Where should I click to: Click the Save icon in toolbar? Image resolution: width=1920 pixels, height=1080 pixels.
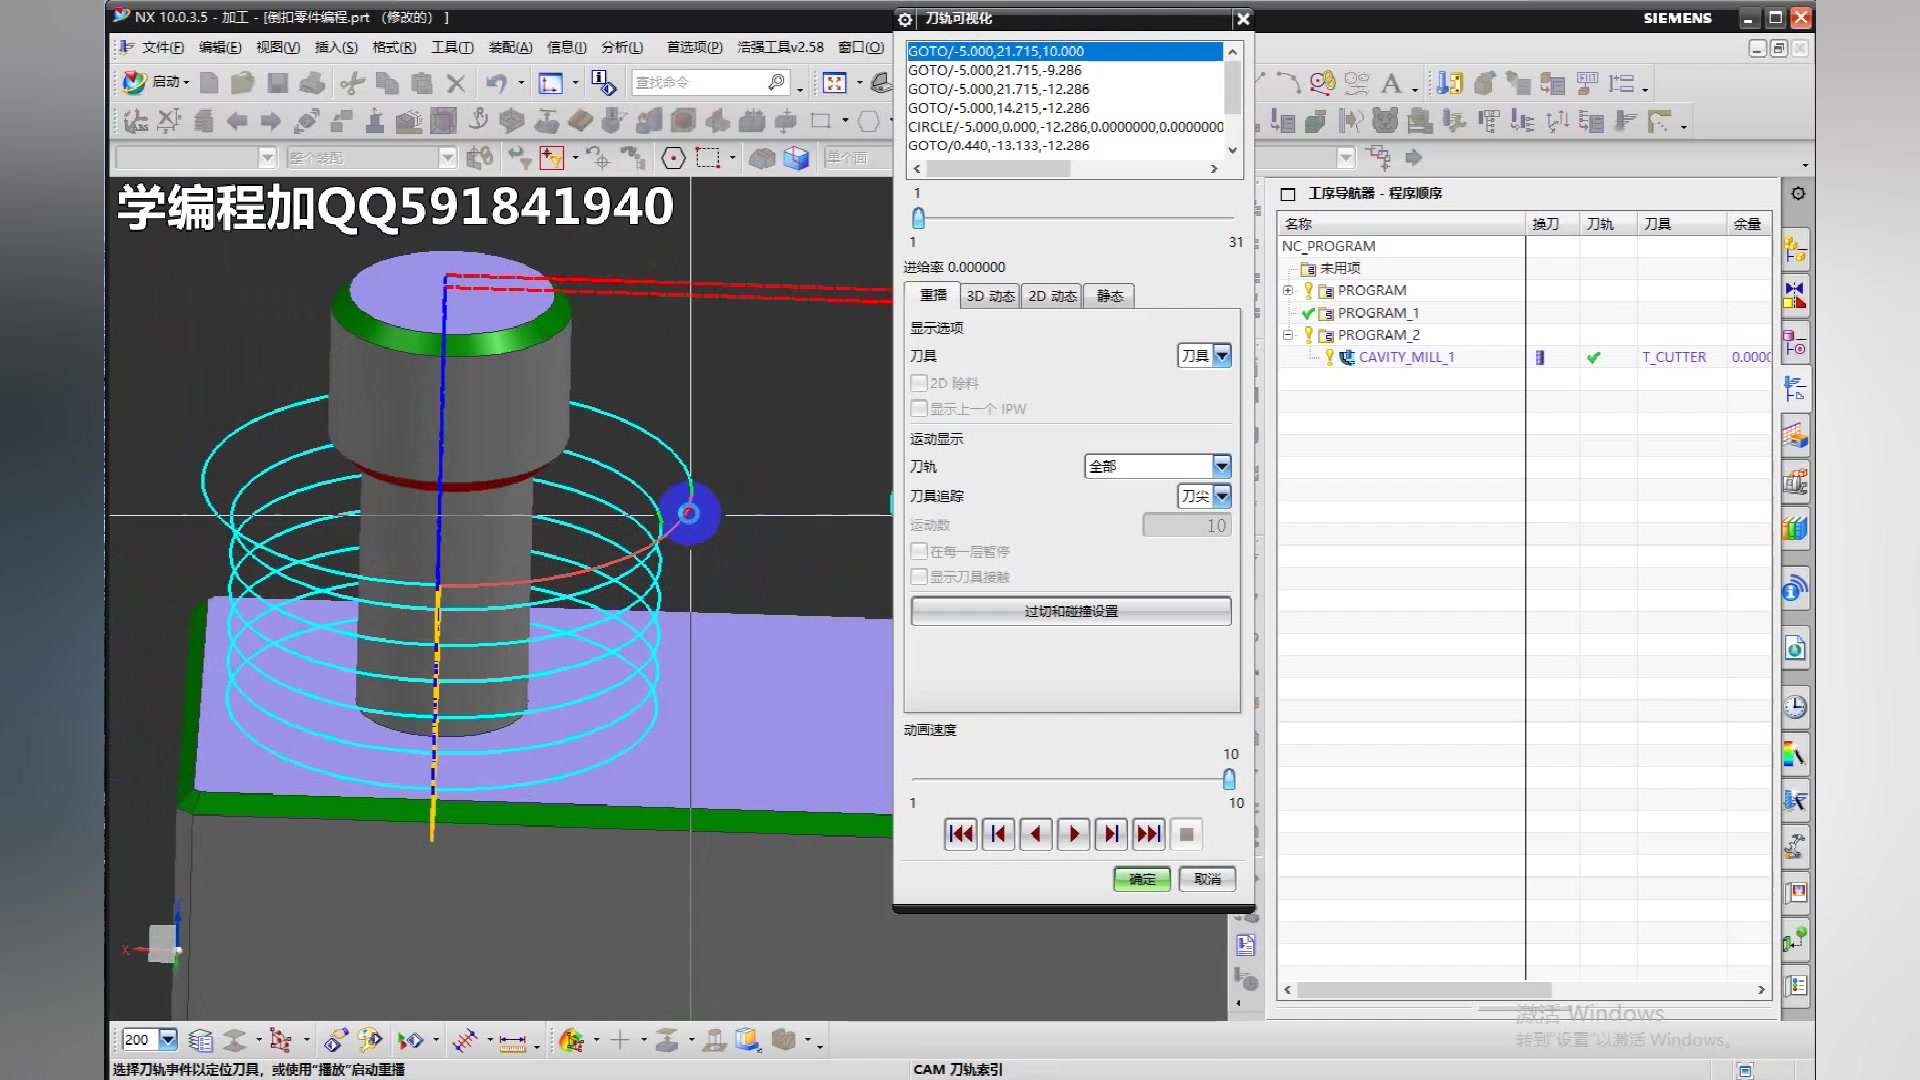point(277,83)
